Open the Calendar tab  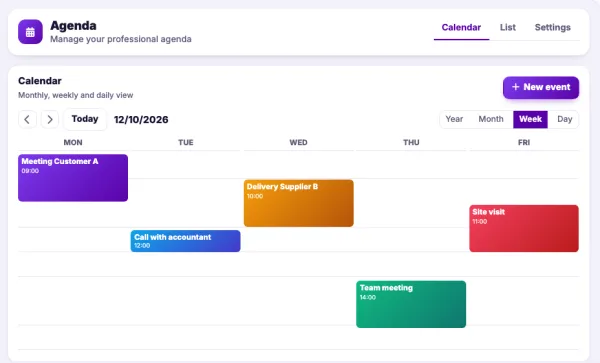pos(461,28)
